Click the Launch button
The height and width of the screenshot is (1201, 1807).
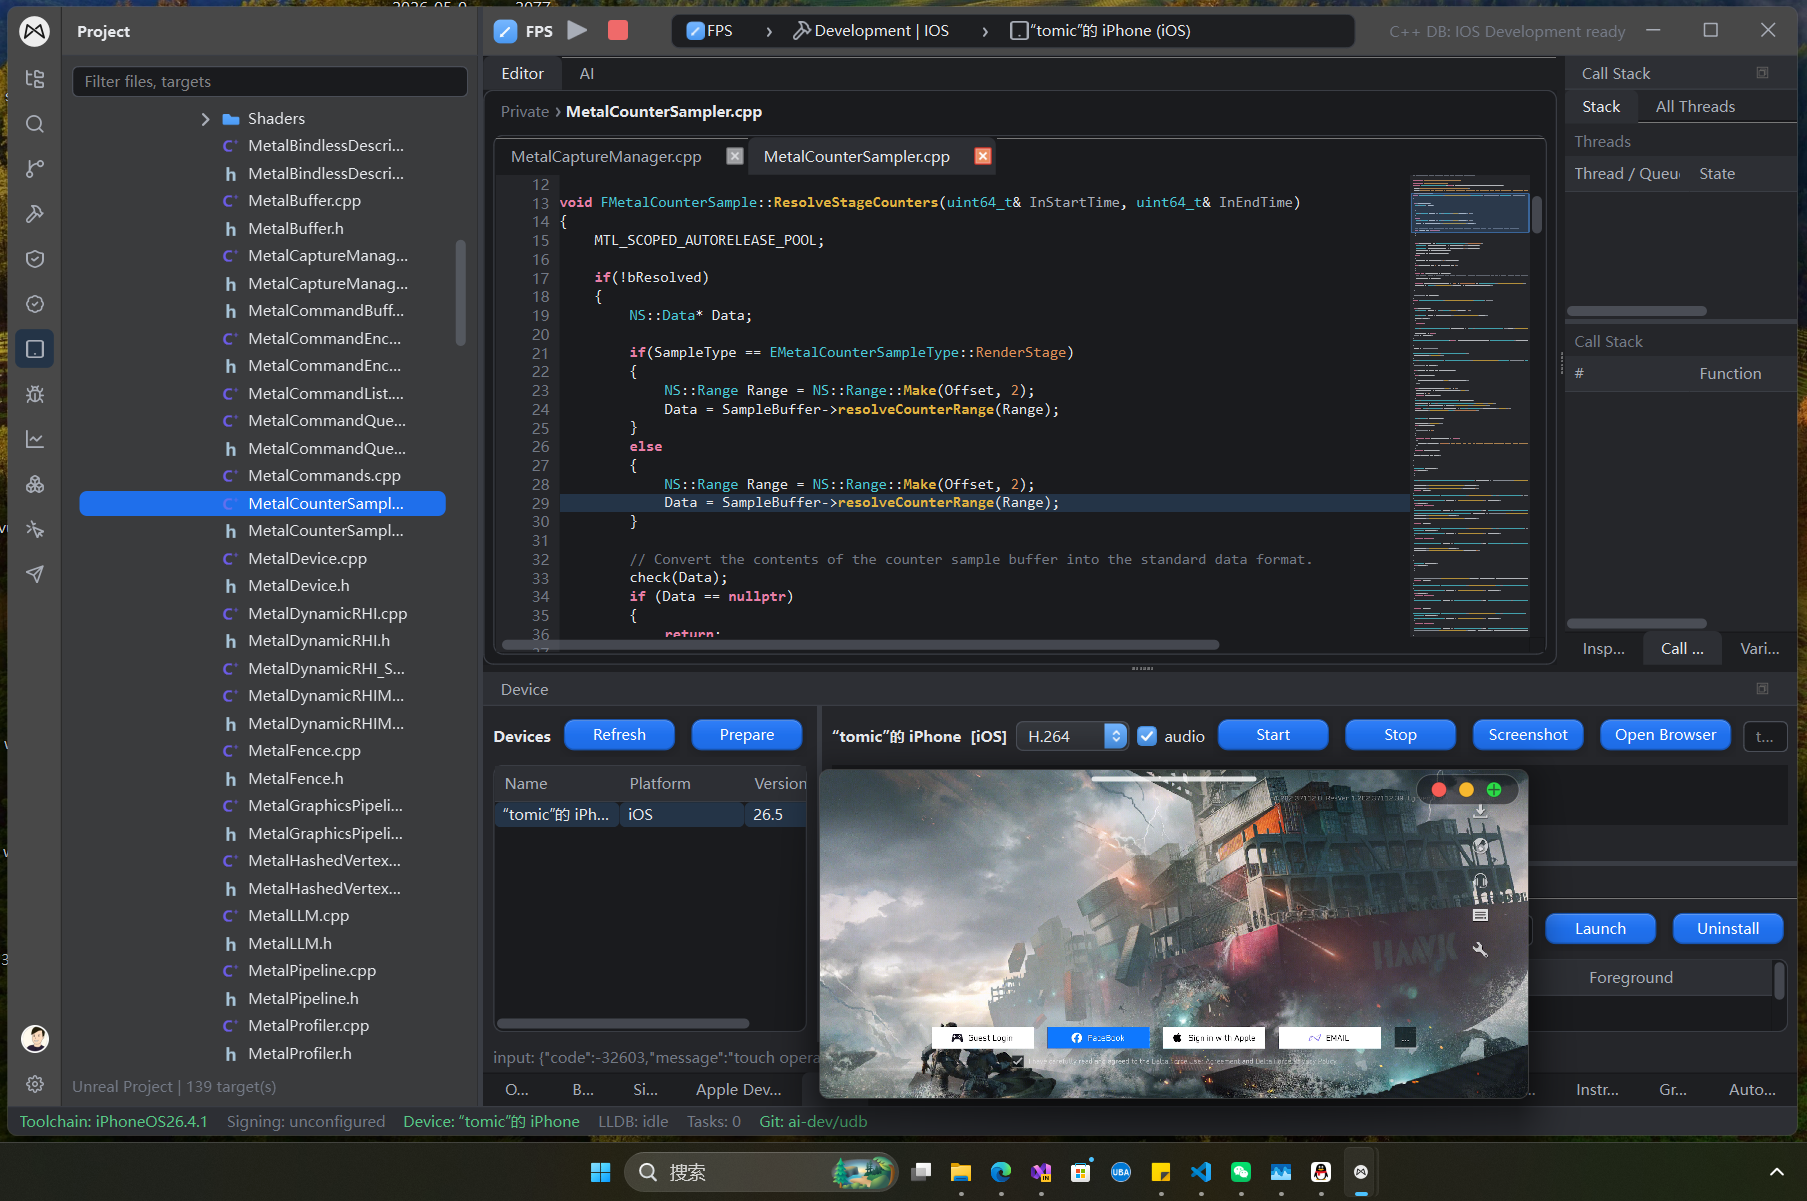(1600, 929)
